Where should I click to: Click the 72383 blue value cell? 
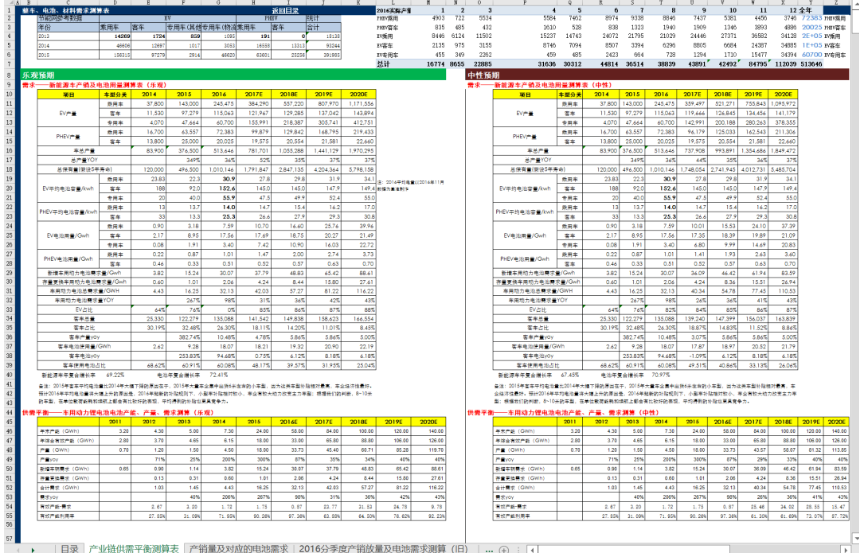(x=811, y=18)
